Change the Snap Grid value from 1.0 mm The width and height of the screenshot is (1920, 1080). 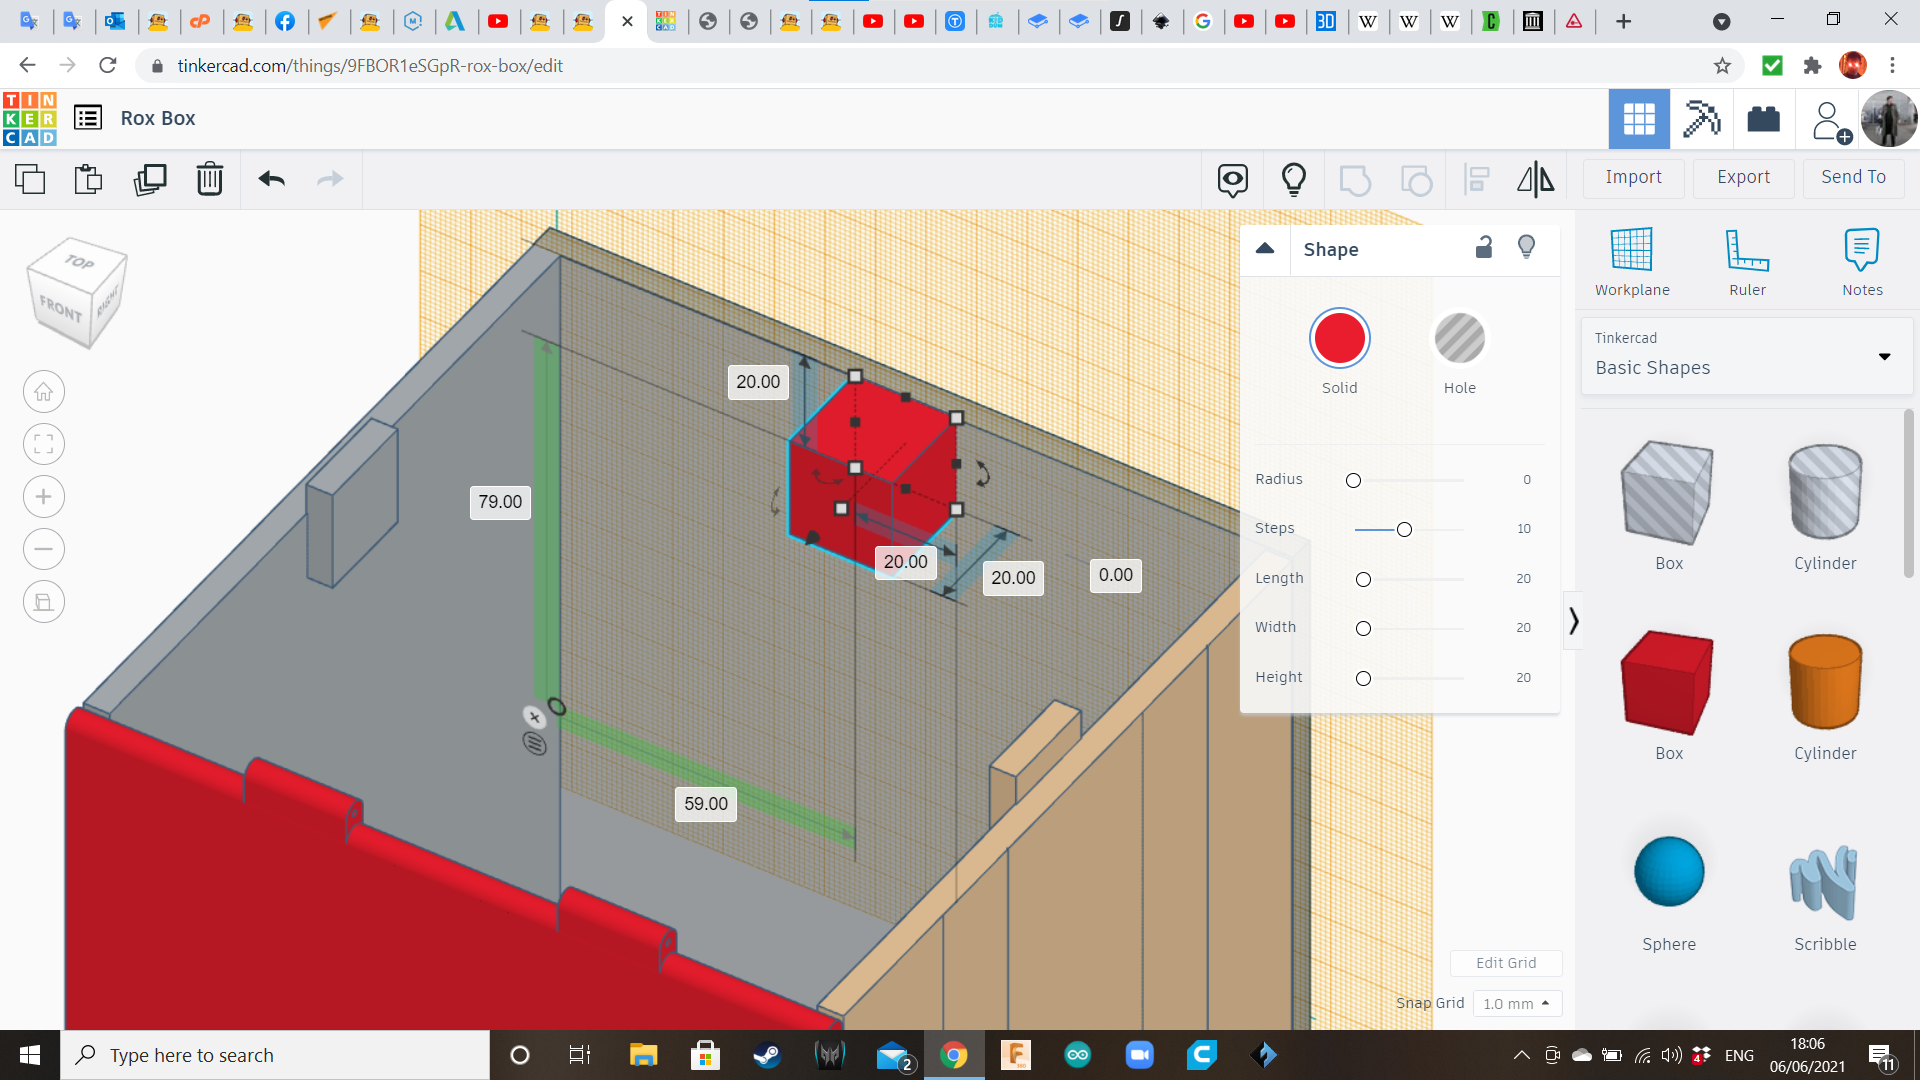click(1517, 1003)
